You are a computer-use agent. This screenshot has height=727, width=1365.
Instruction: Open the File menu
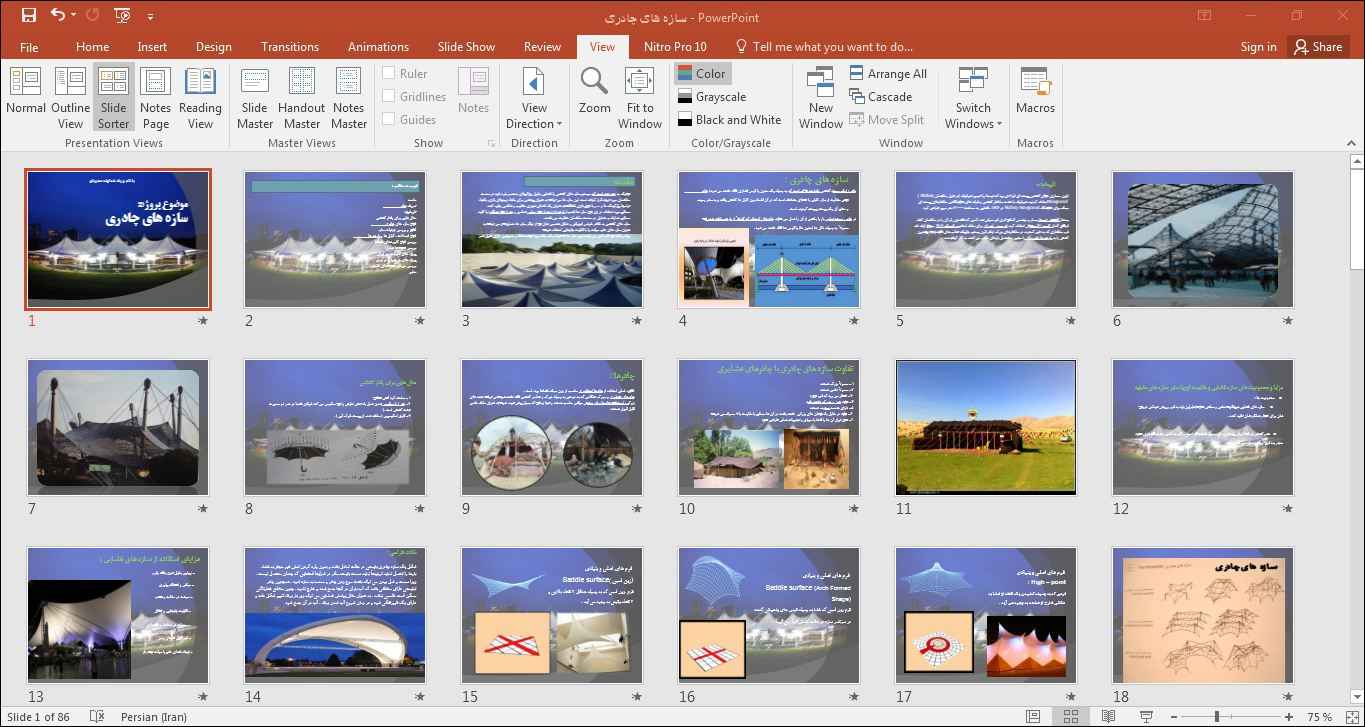pyautogui.click(x=29, y=46)
